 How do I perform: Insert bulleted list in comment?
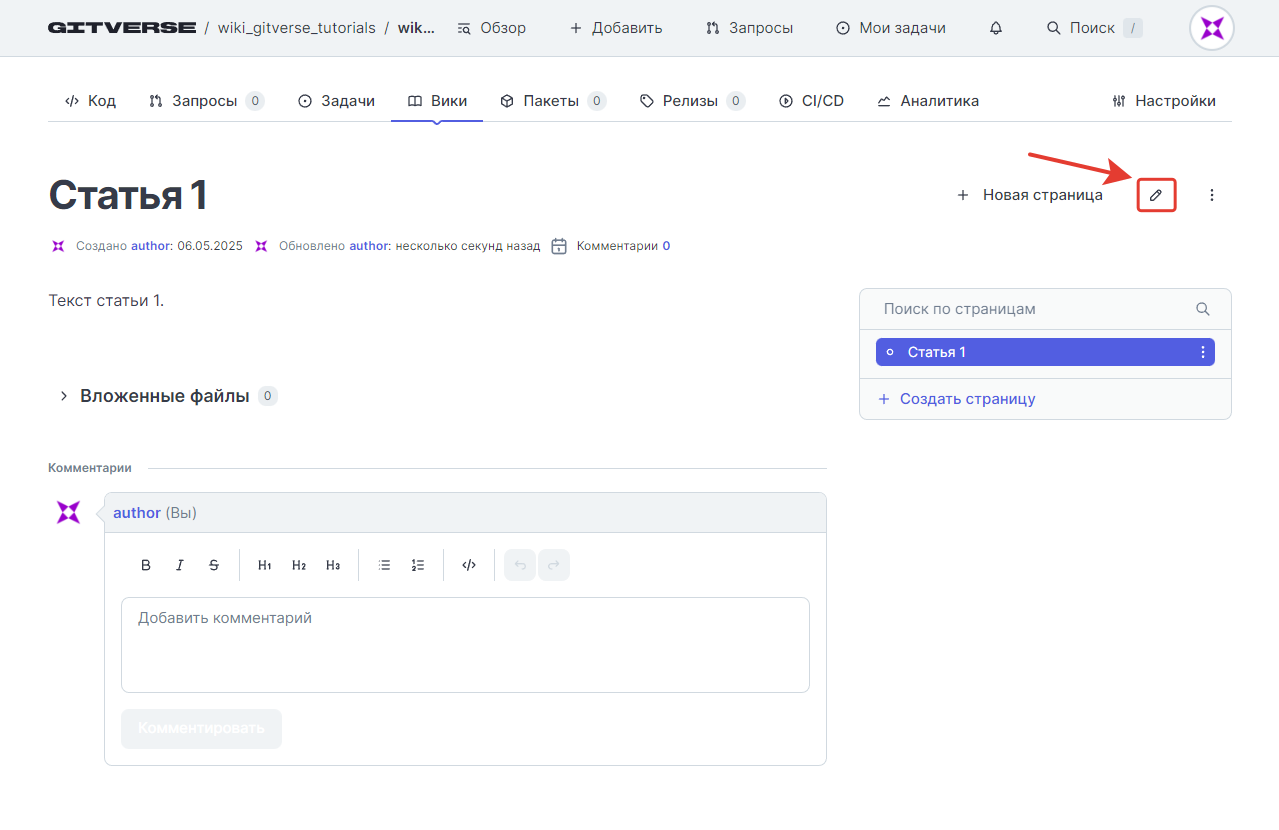[384, 565]
